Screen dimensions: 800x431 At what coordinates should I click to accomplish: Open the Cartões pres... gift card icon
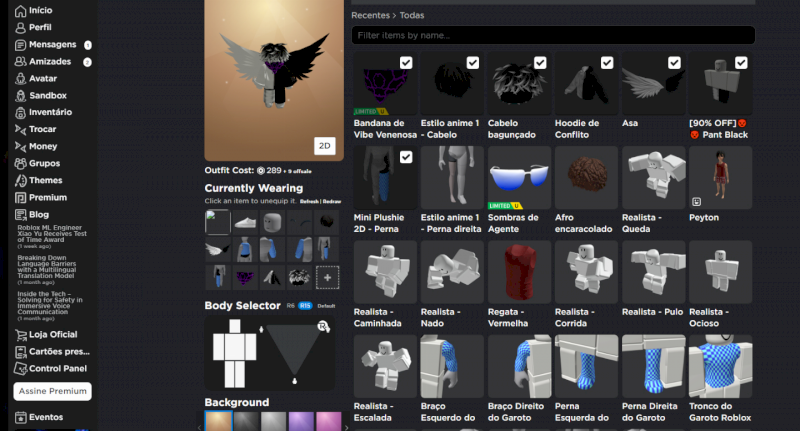click(x=20, y=351)
